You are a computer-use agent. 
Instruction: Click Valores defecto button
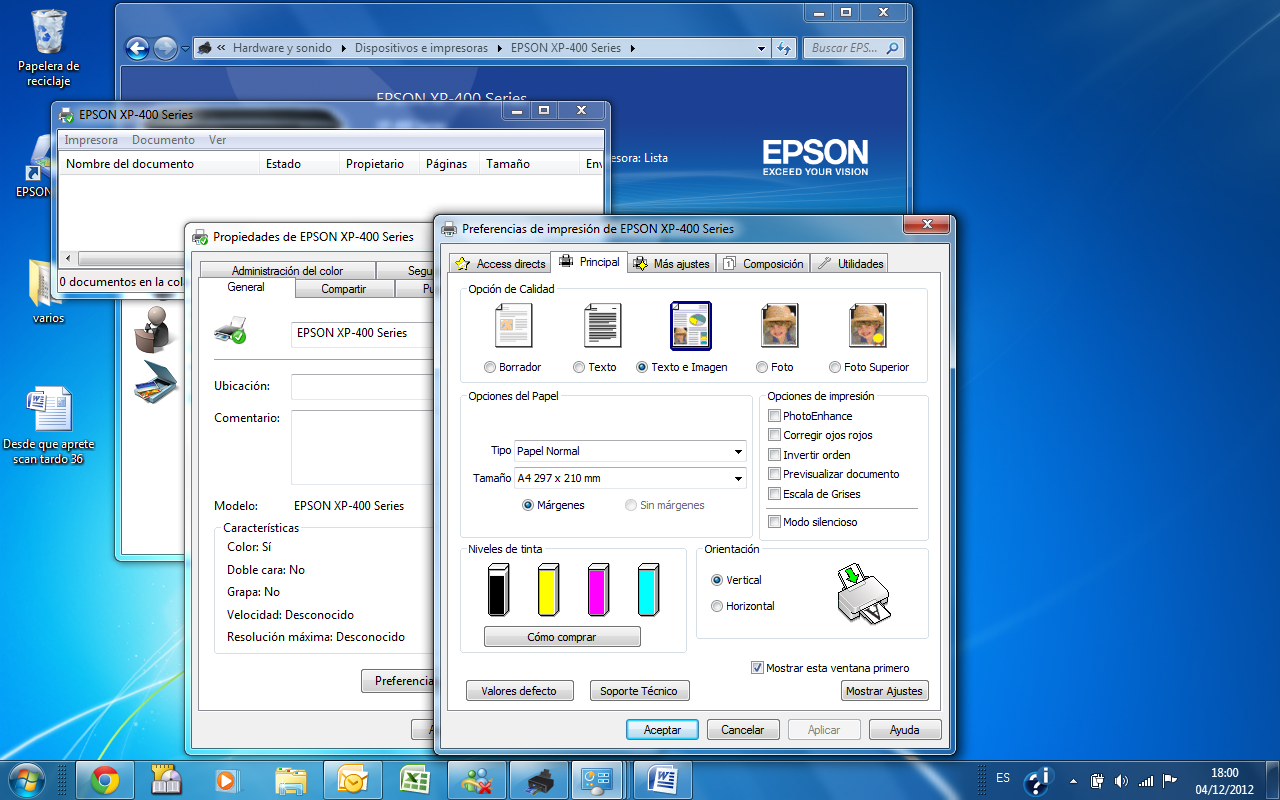coord(519,691)
